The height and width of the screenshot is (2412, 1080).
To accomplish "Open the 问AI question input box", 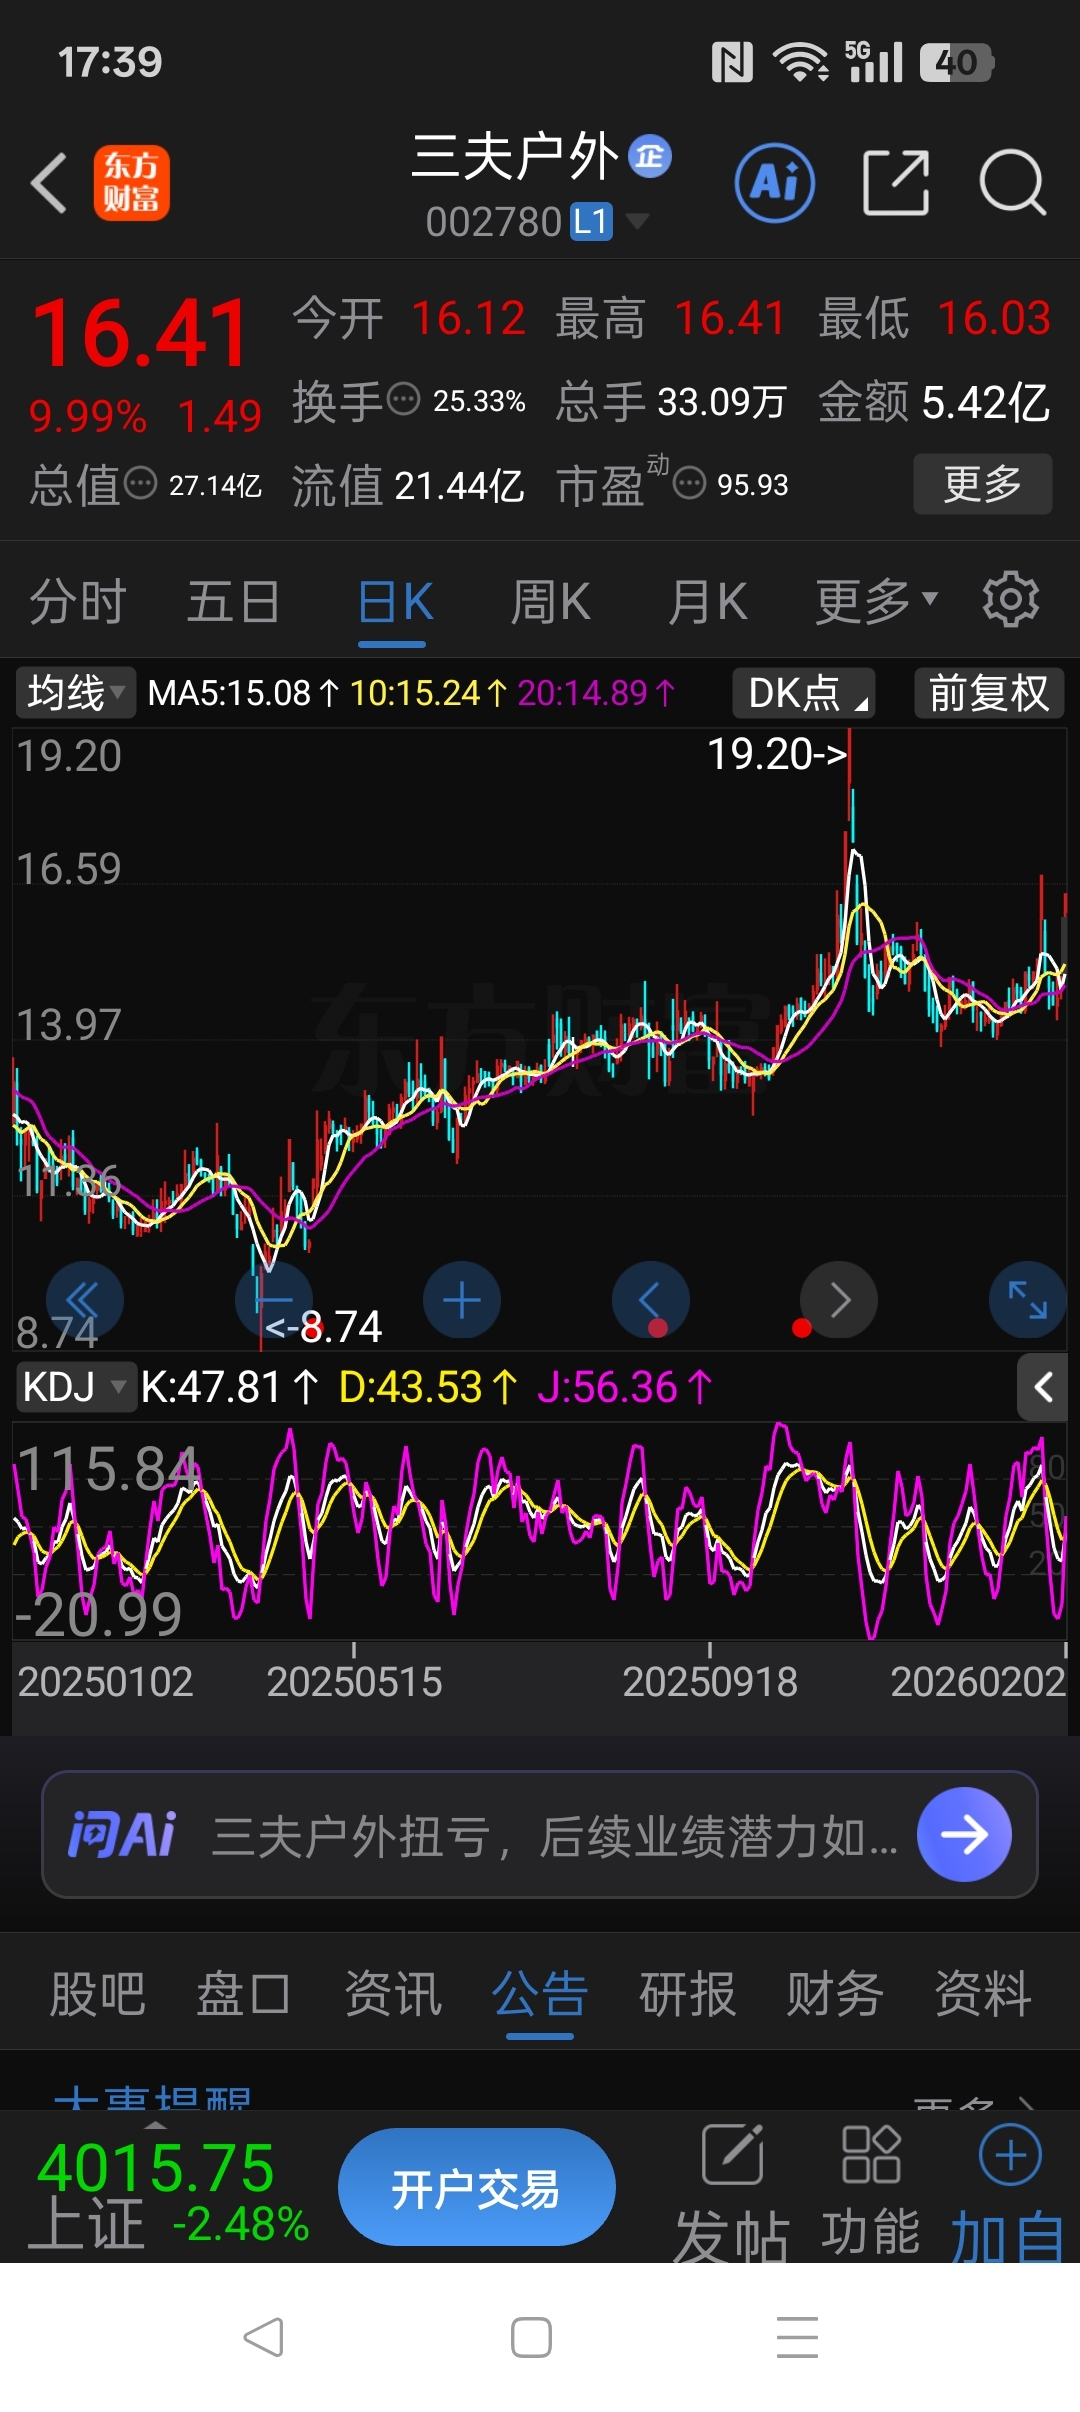I will (x=539, y=1834).
